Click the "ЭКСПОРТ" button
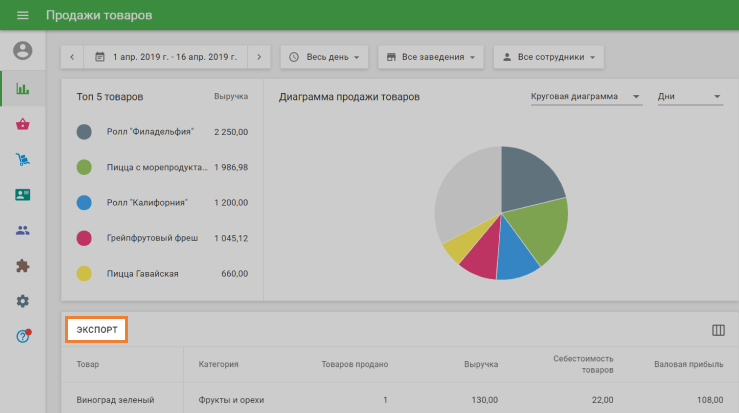This screenshot has width=739, height=413. click(x=97, y=330)
